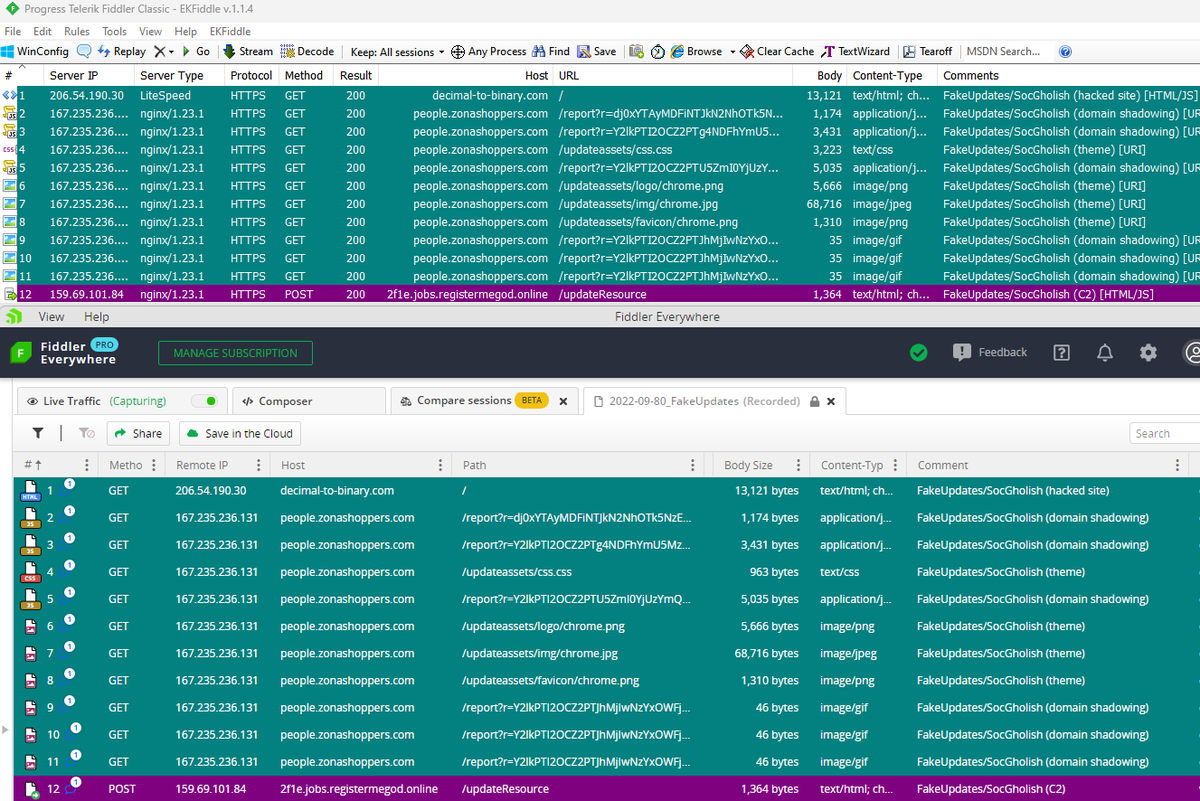Open TextWizard in Classic toolbar

click(x=856, y=51)
